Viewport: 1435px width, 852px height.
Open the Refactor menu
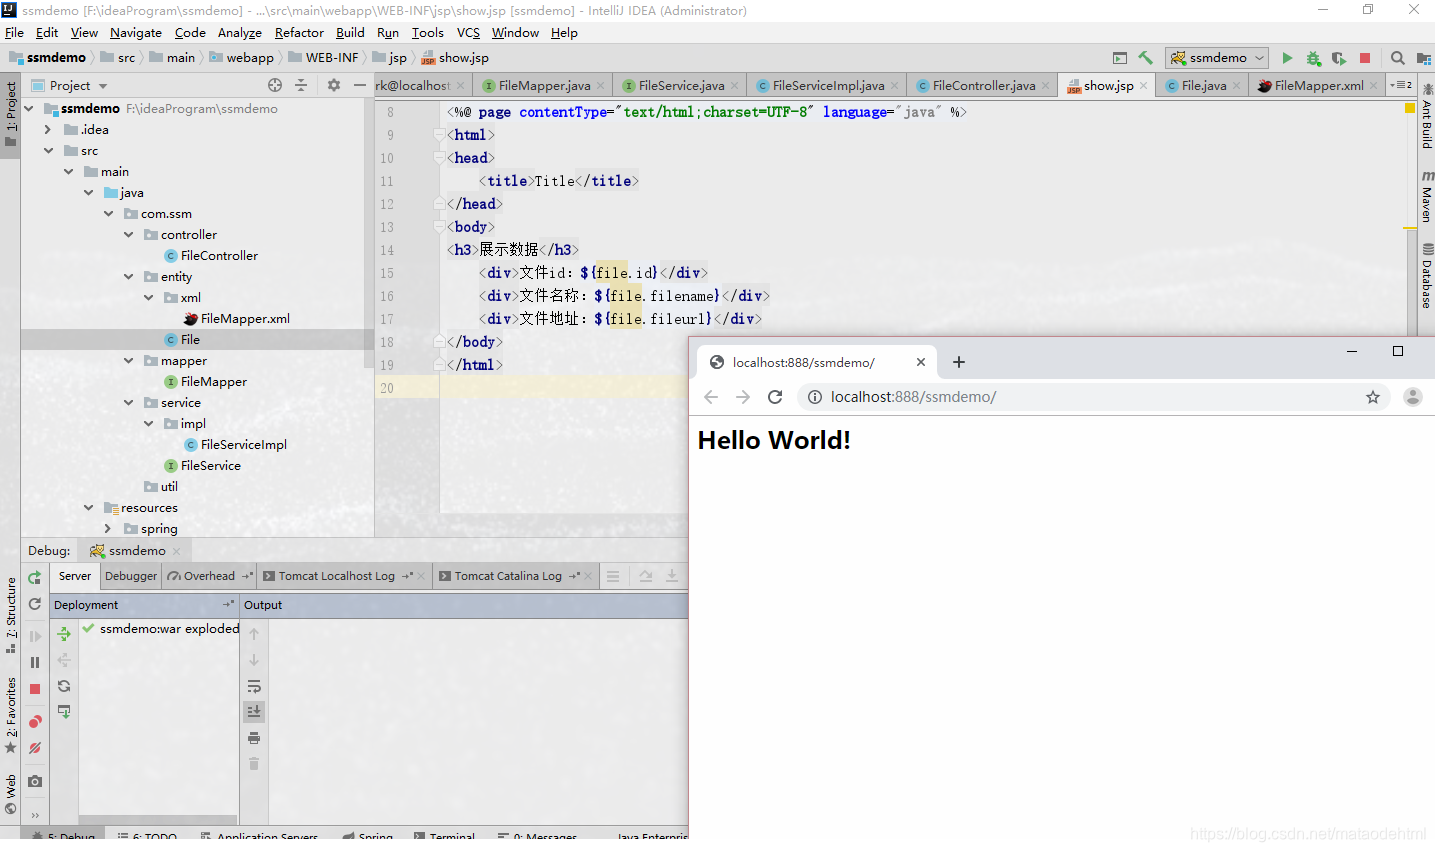[299, 32]
